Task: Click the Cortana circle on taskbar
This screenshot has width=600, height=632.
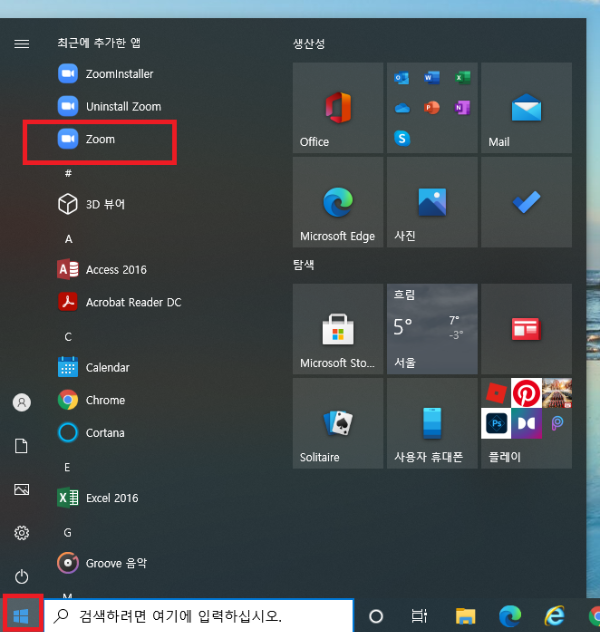Action: [376, 616]
